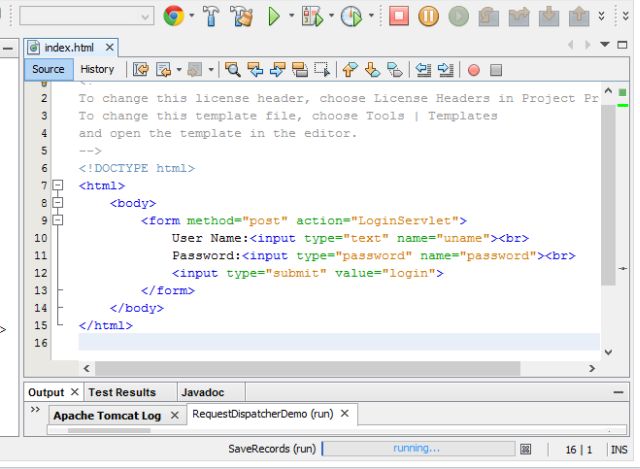
Task: Open the Javadoc tab
Action: pyautogui.click(x=203, y=393)
